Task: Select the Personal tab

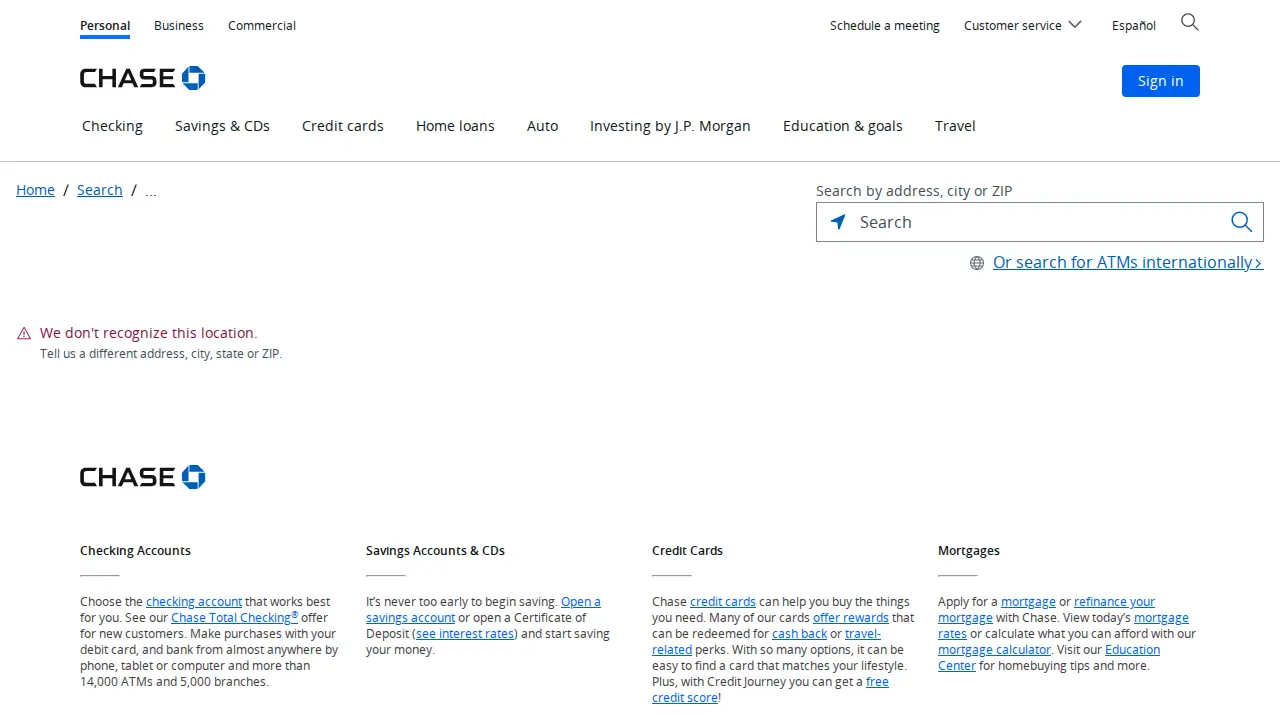Action: [x=105, y=26]
